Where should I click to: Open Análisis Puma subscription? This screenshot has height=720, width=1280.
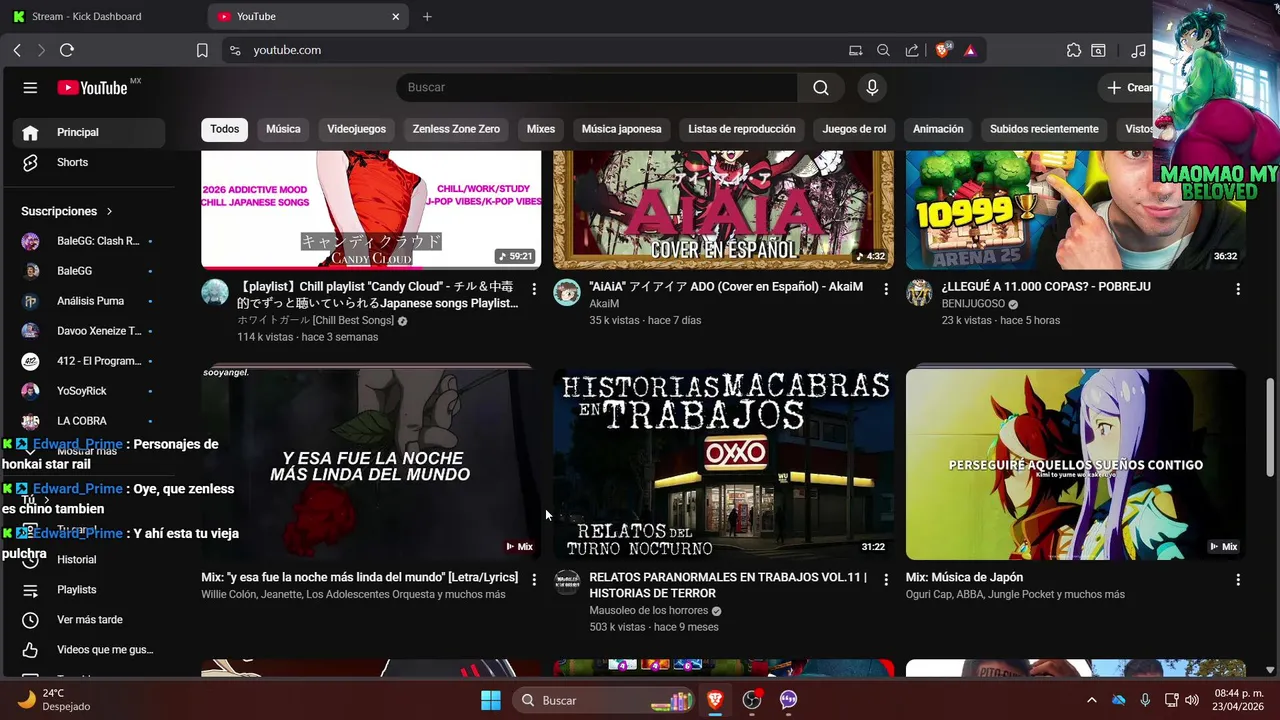coord(89,301)
